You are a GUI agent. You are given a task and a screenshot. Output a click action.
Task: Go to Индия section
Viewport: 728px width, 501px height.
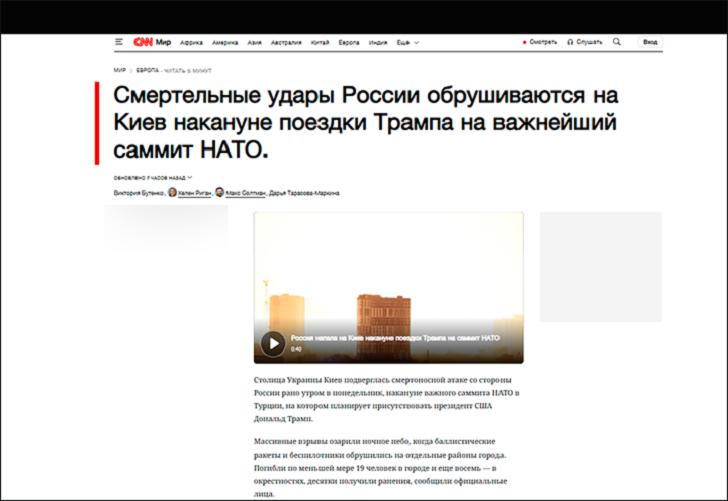click(x=378, y=42)
